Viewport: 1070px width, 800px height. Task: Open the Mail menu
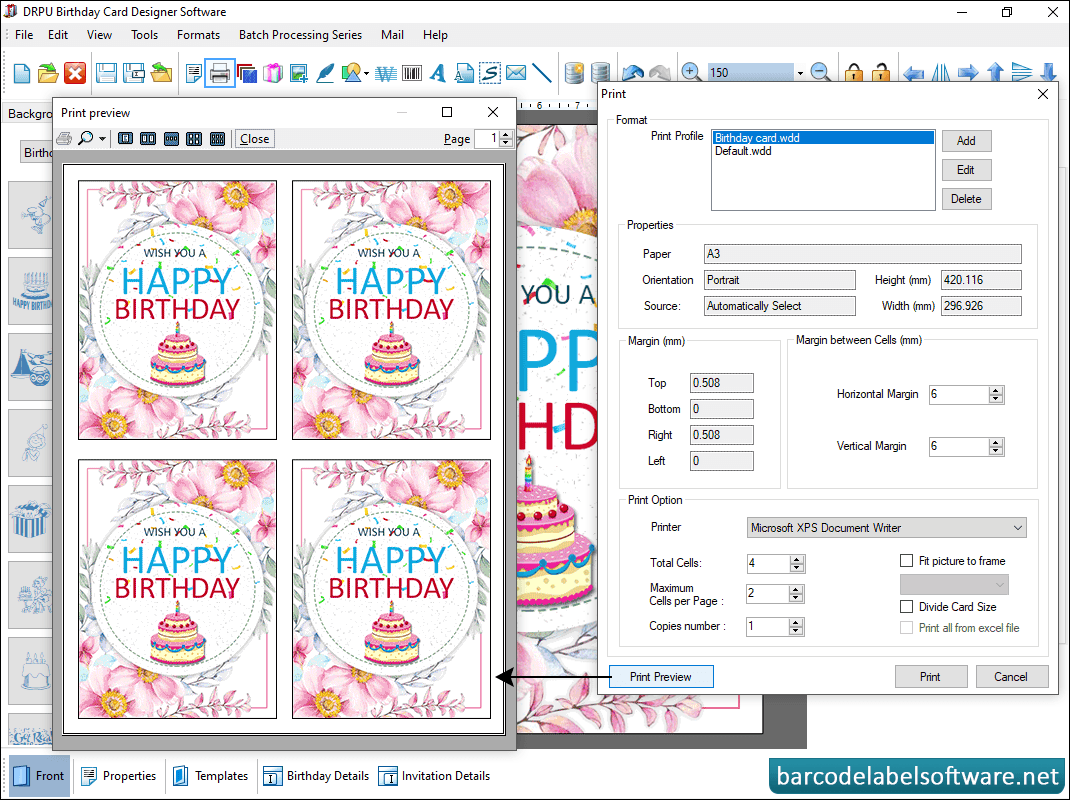[x=392, y=35]
